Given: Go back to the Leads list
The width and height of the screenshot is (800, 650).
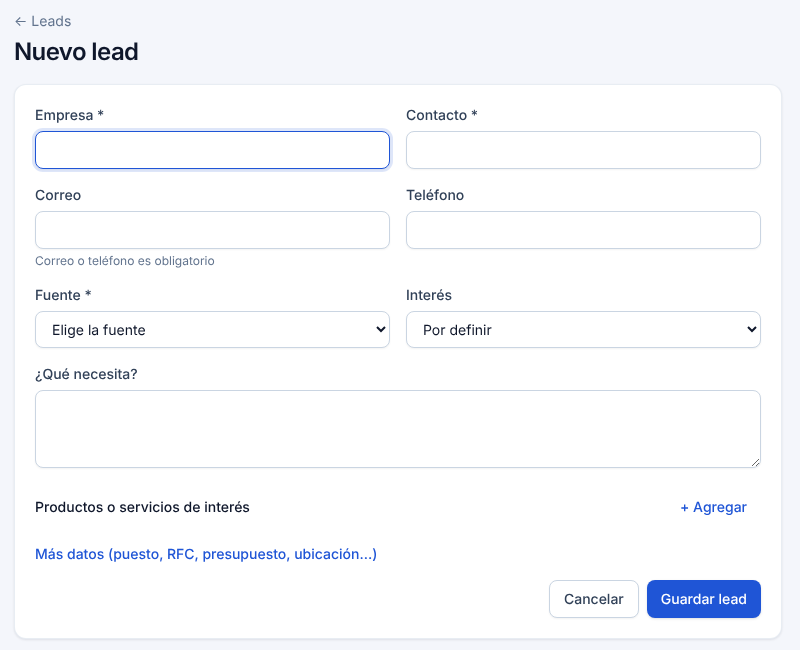Looking at the screenshot, I should pos(43,21).
